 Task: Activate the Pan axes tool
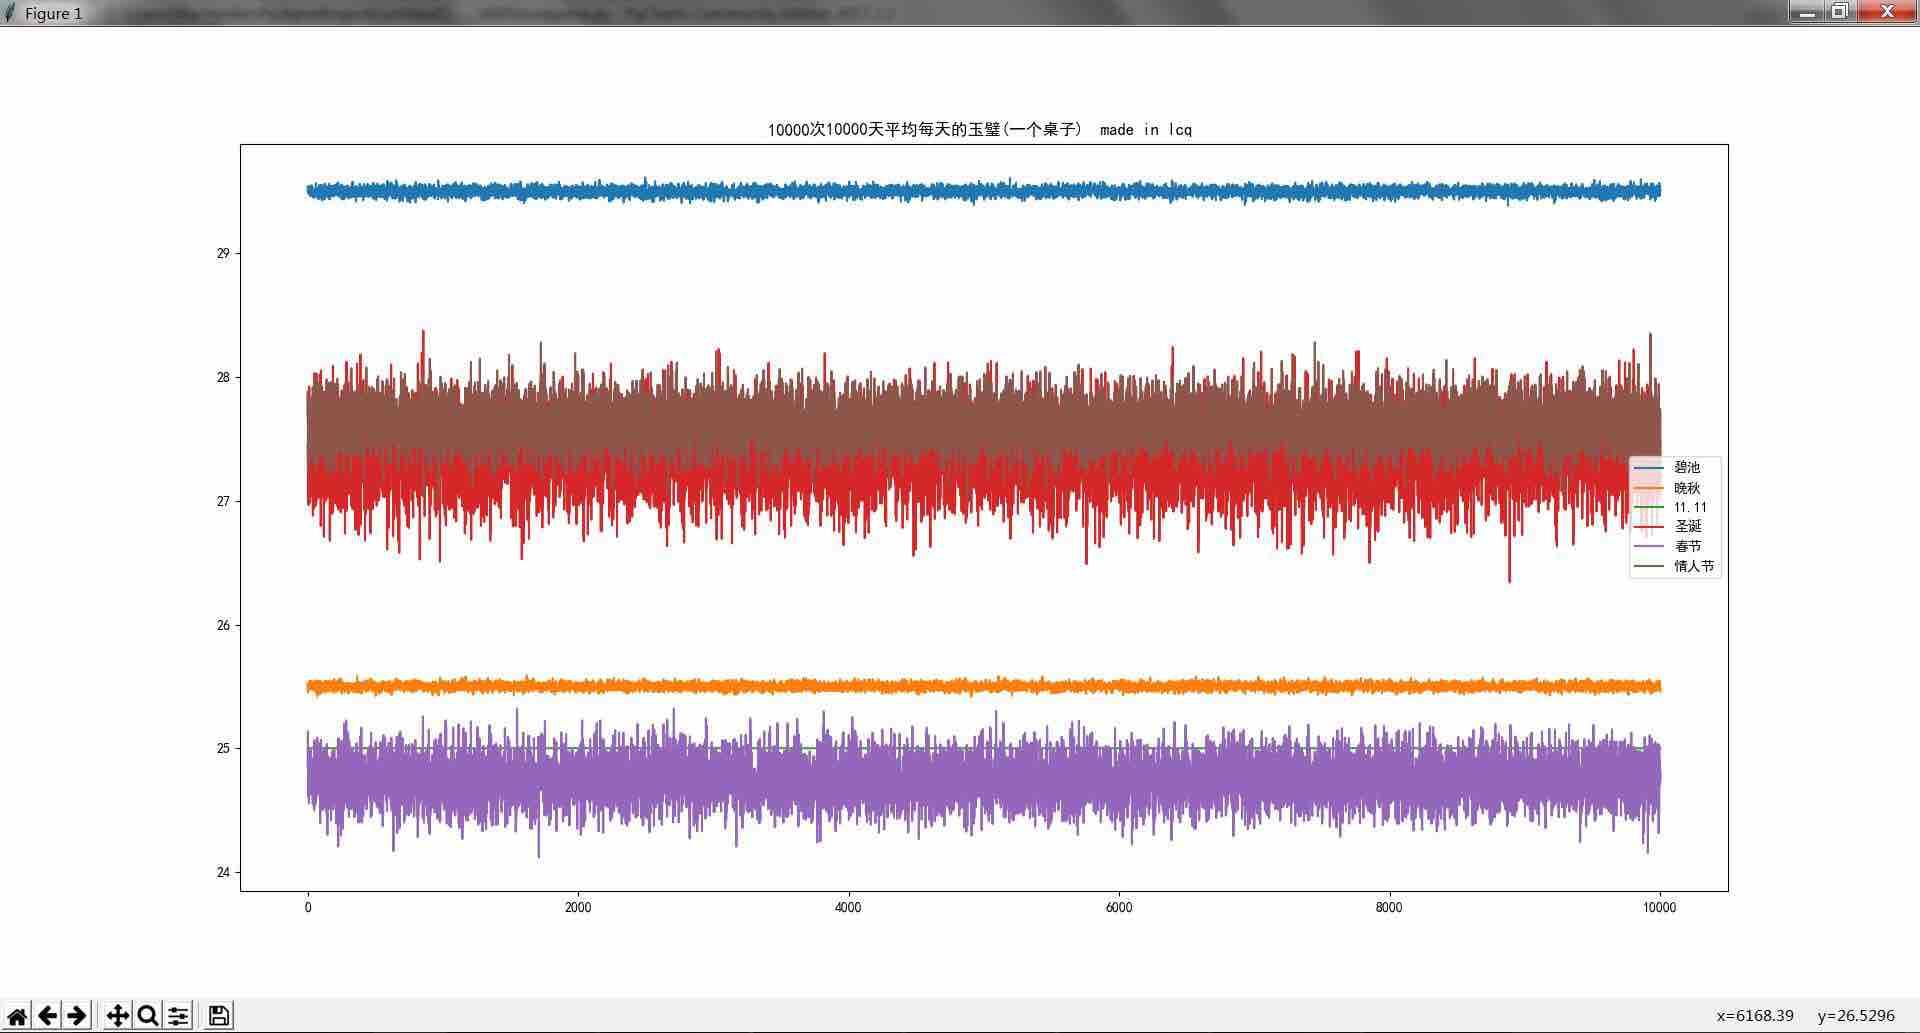click(x=117, y=1016)
